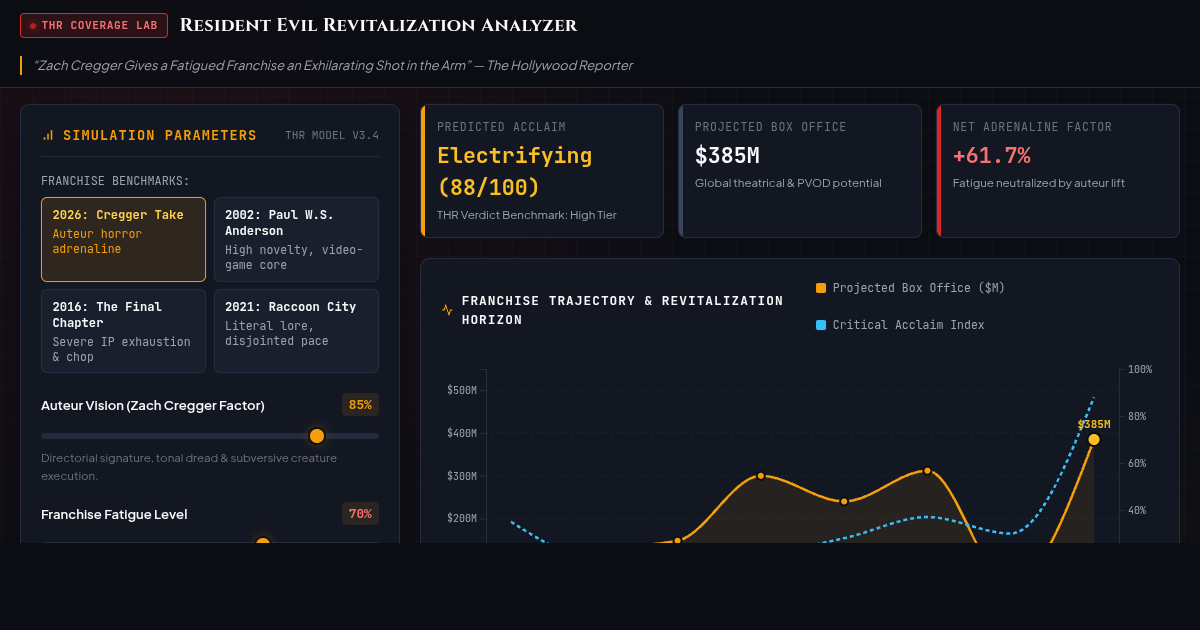Click the $500M axis label
Screen dimensions: 1200x630
[462, 390]
